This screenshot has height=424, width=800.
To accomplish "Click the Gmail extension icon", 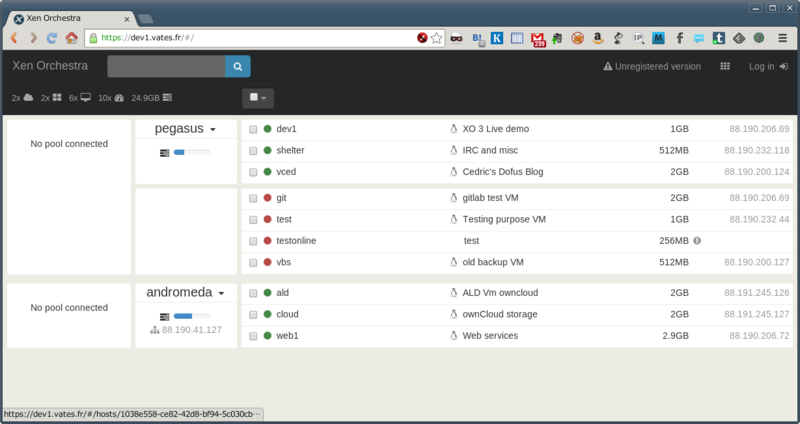I will pos(538,39).
